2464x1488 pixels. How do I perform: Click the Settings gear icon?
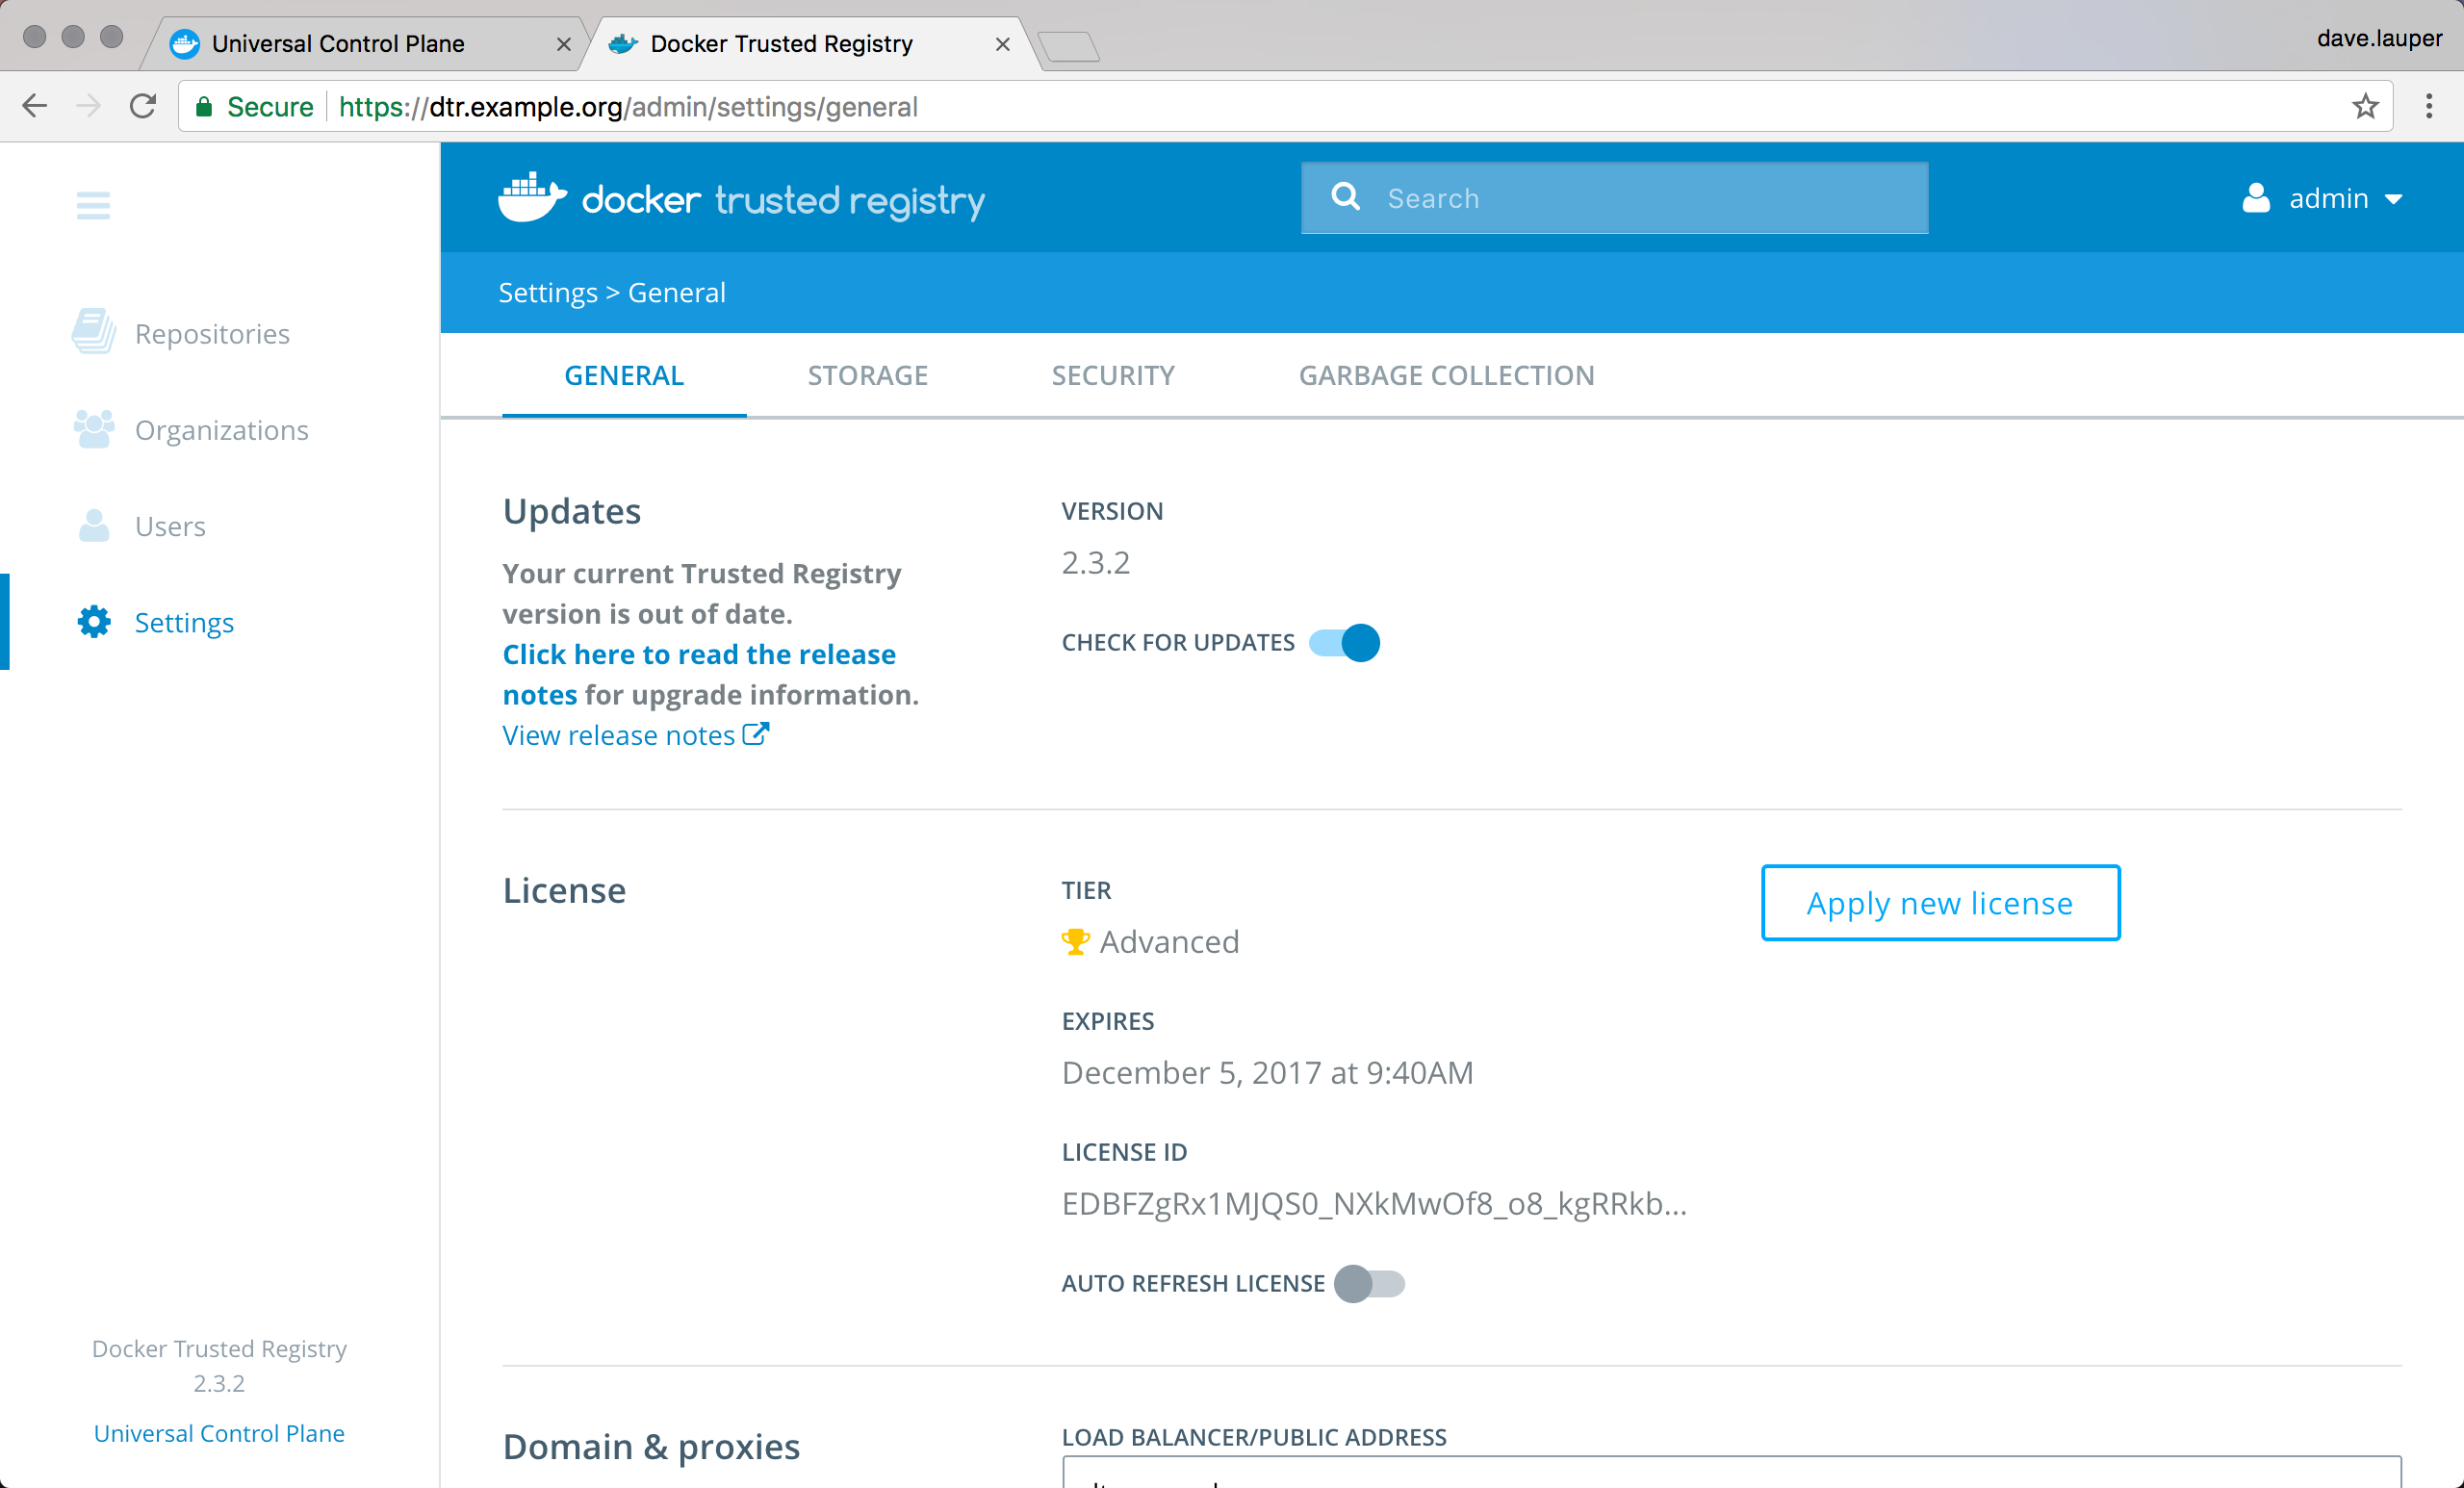pyautogui.click(x=93, y=621)
